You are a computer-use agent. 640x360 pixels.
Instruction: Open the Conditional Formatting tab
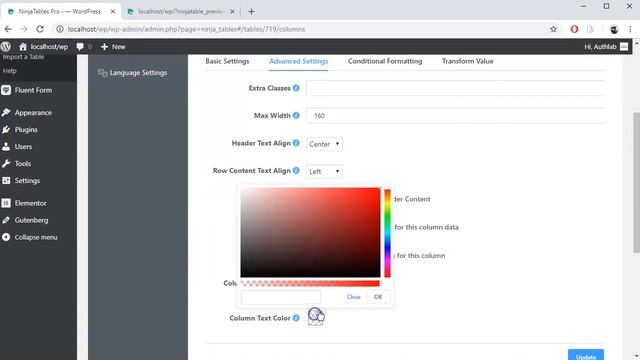coord(385,61)
